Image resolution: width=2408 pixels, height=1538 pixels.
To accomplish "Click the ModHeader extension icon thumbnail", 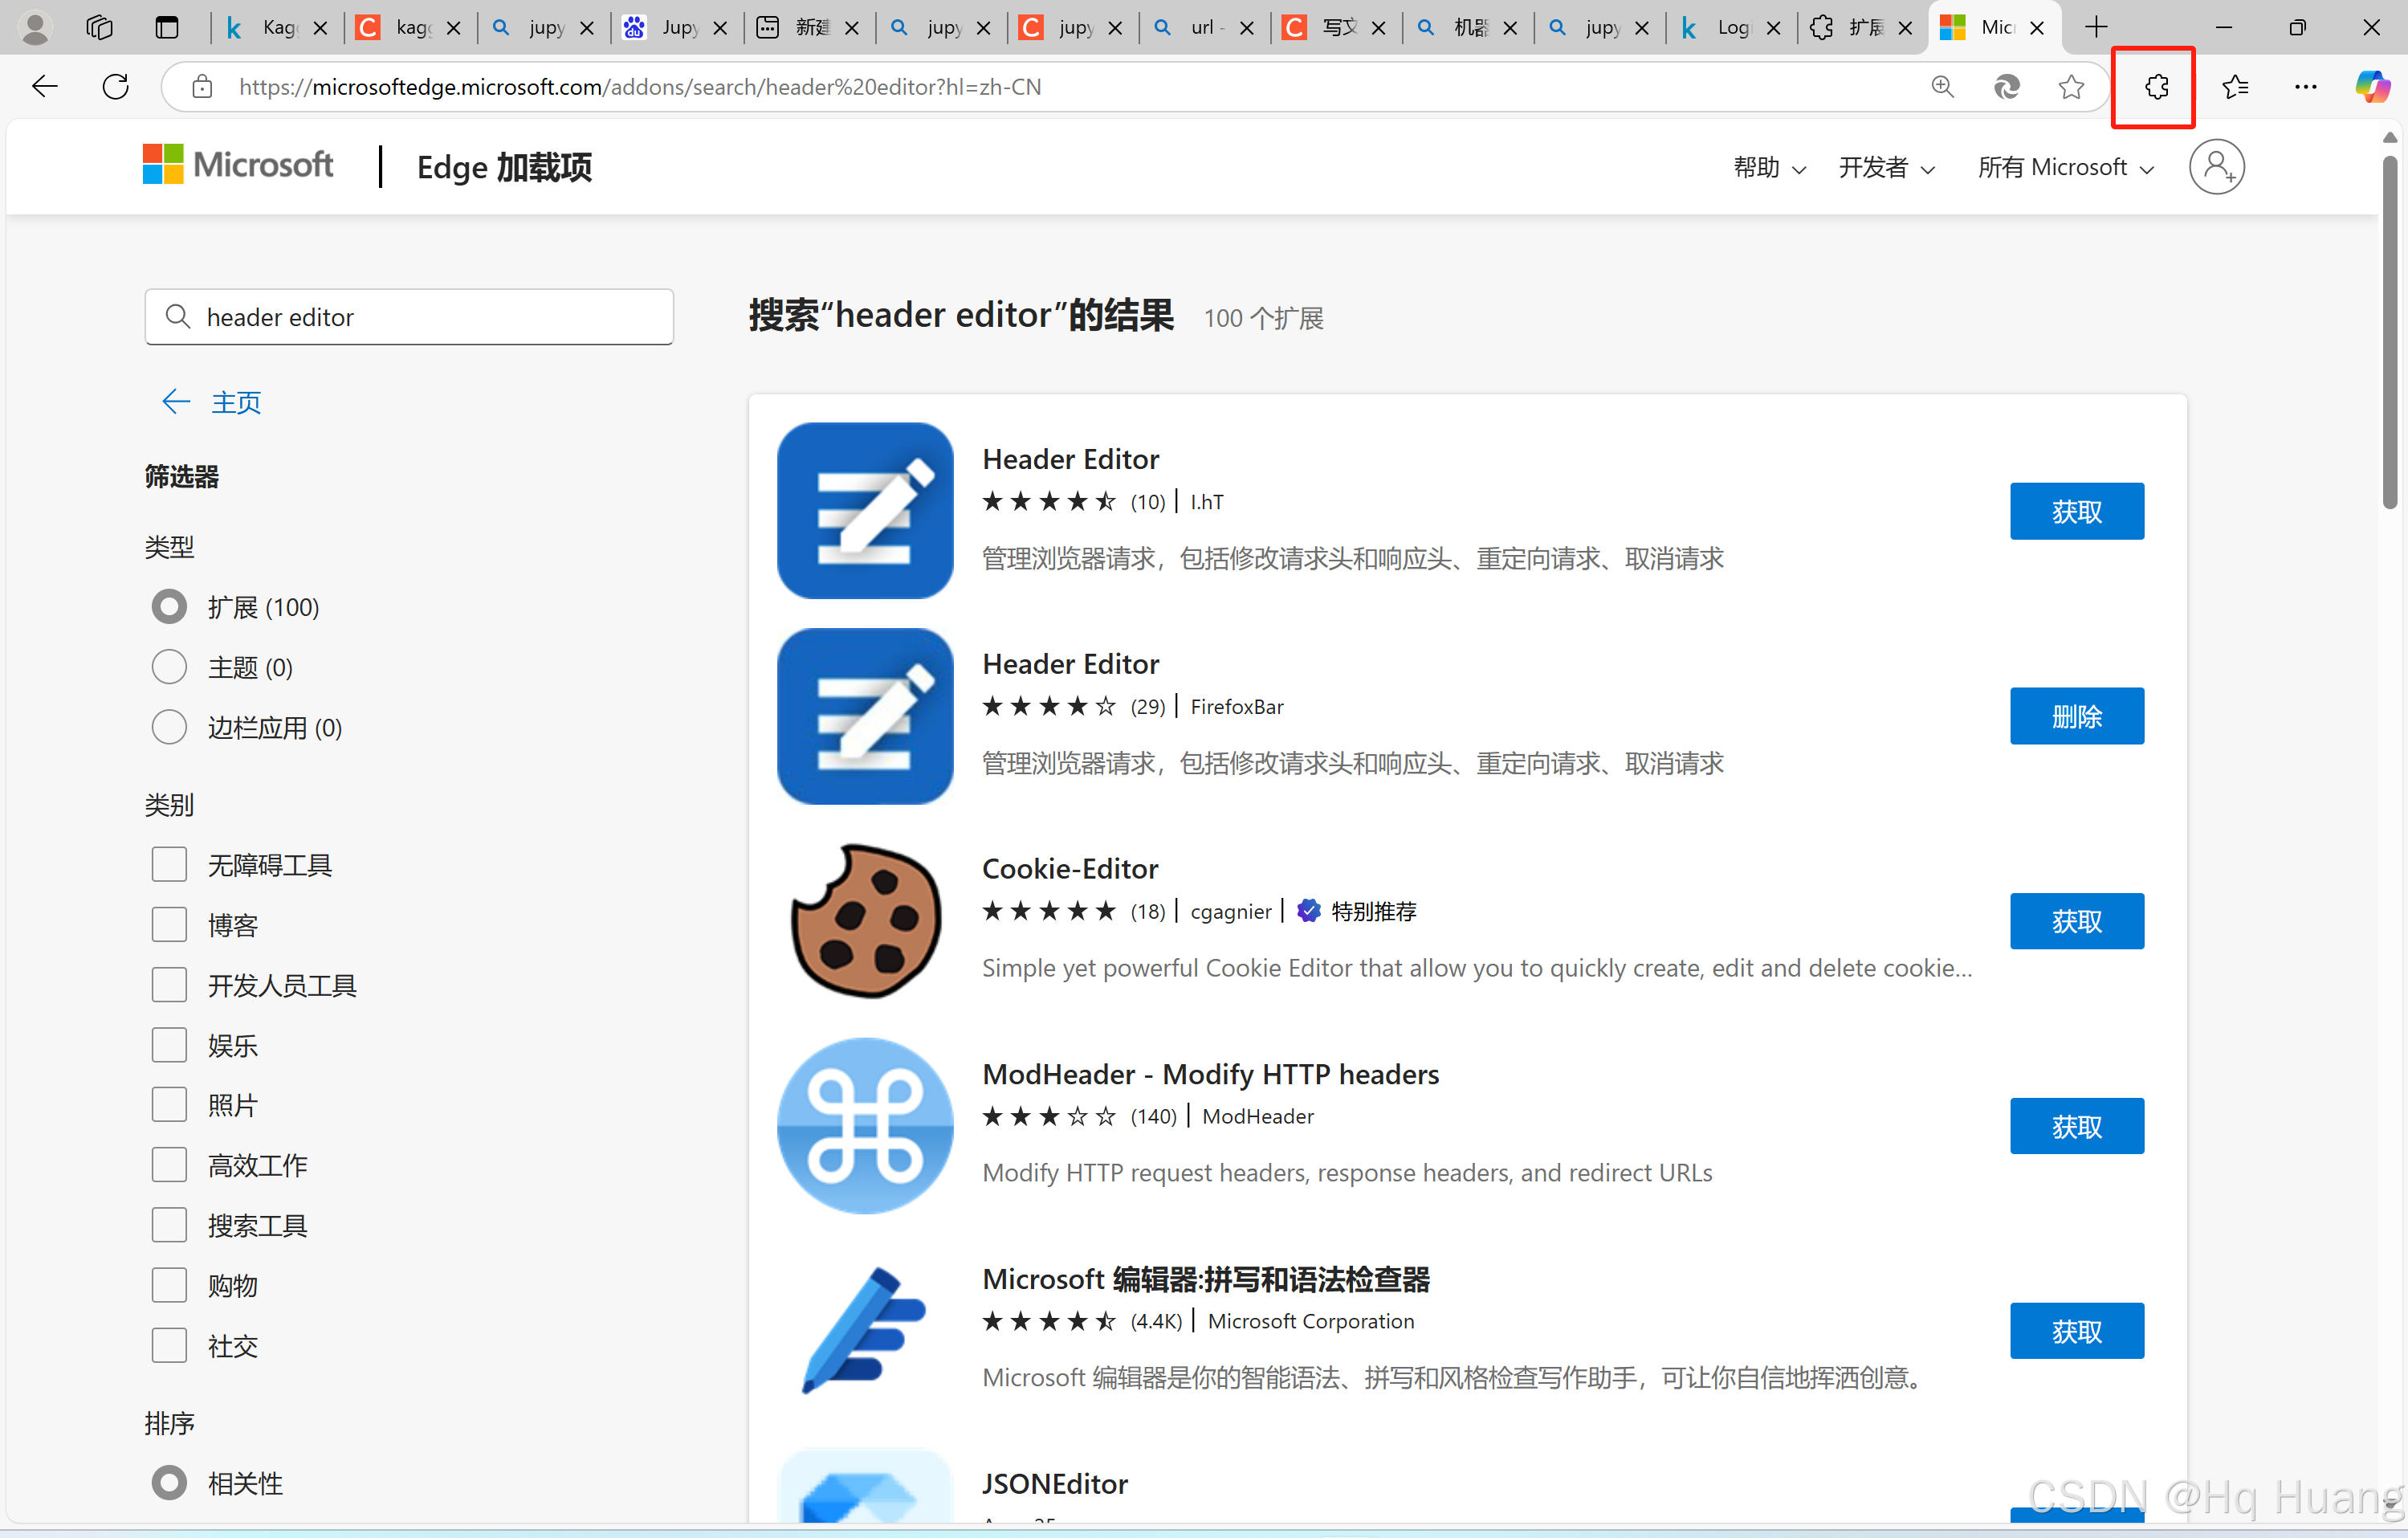I will [865, 1125].
